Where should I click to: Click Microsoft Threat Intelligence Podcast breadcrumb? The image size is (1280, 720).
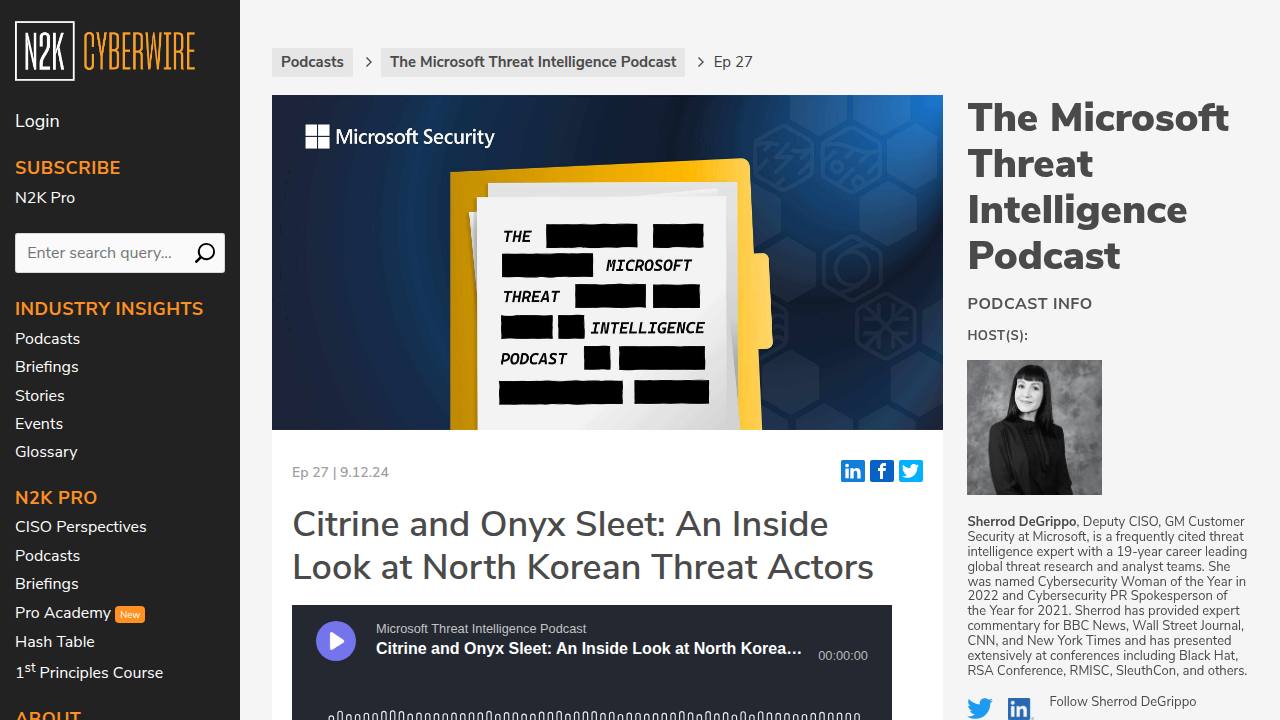[x=533, y=62]
